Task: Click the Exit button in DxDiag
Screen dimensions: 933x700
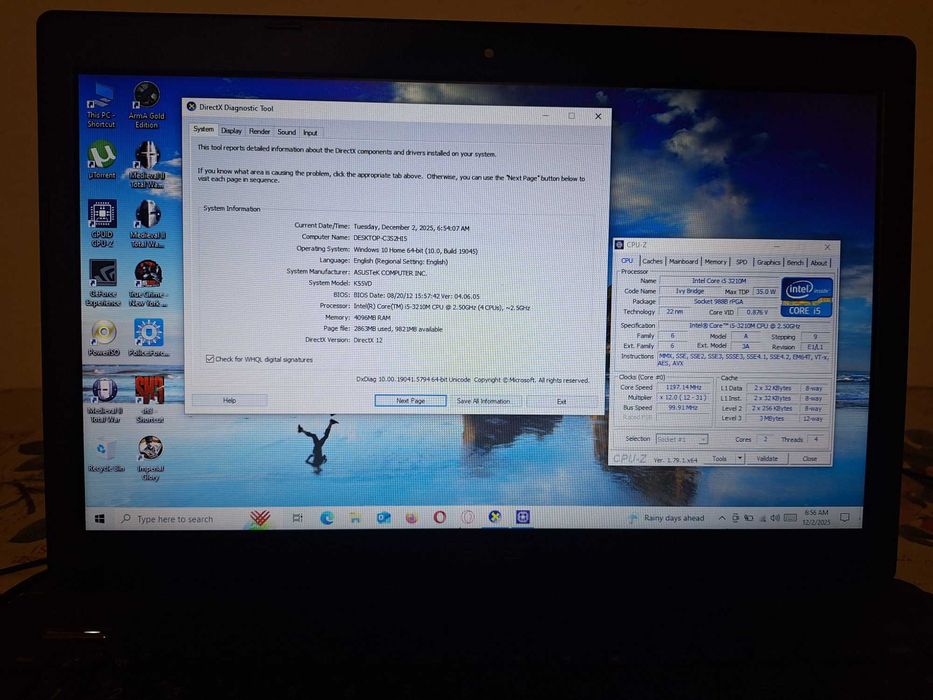Action: 561,402
